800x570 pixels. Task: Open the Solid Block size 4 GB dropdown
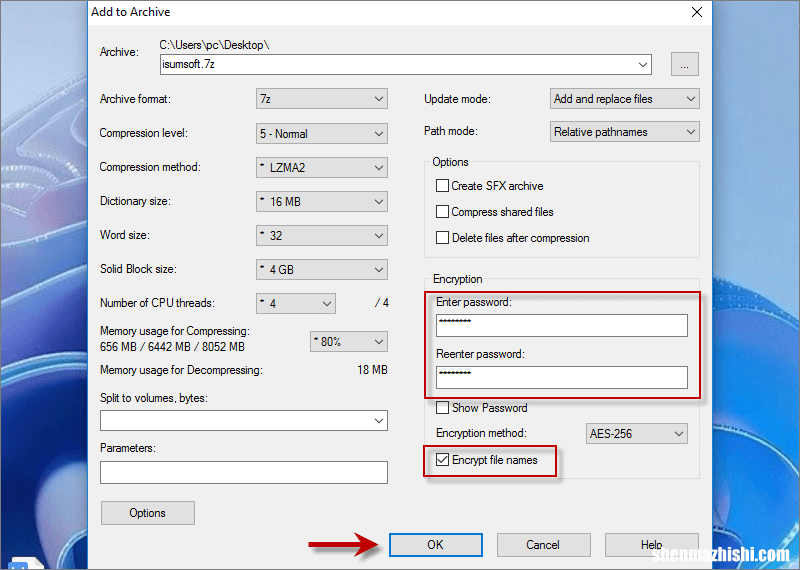coord(321,269)
